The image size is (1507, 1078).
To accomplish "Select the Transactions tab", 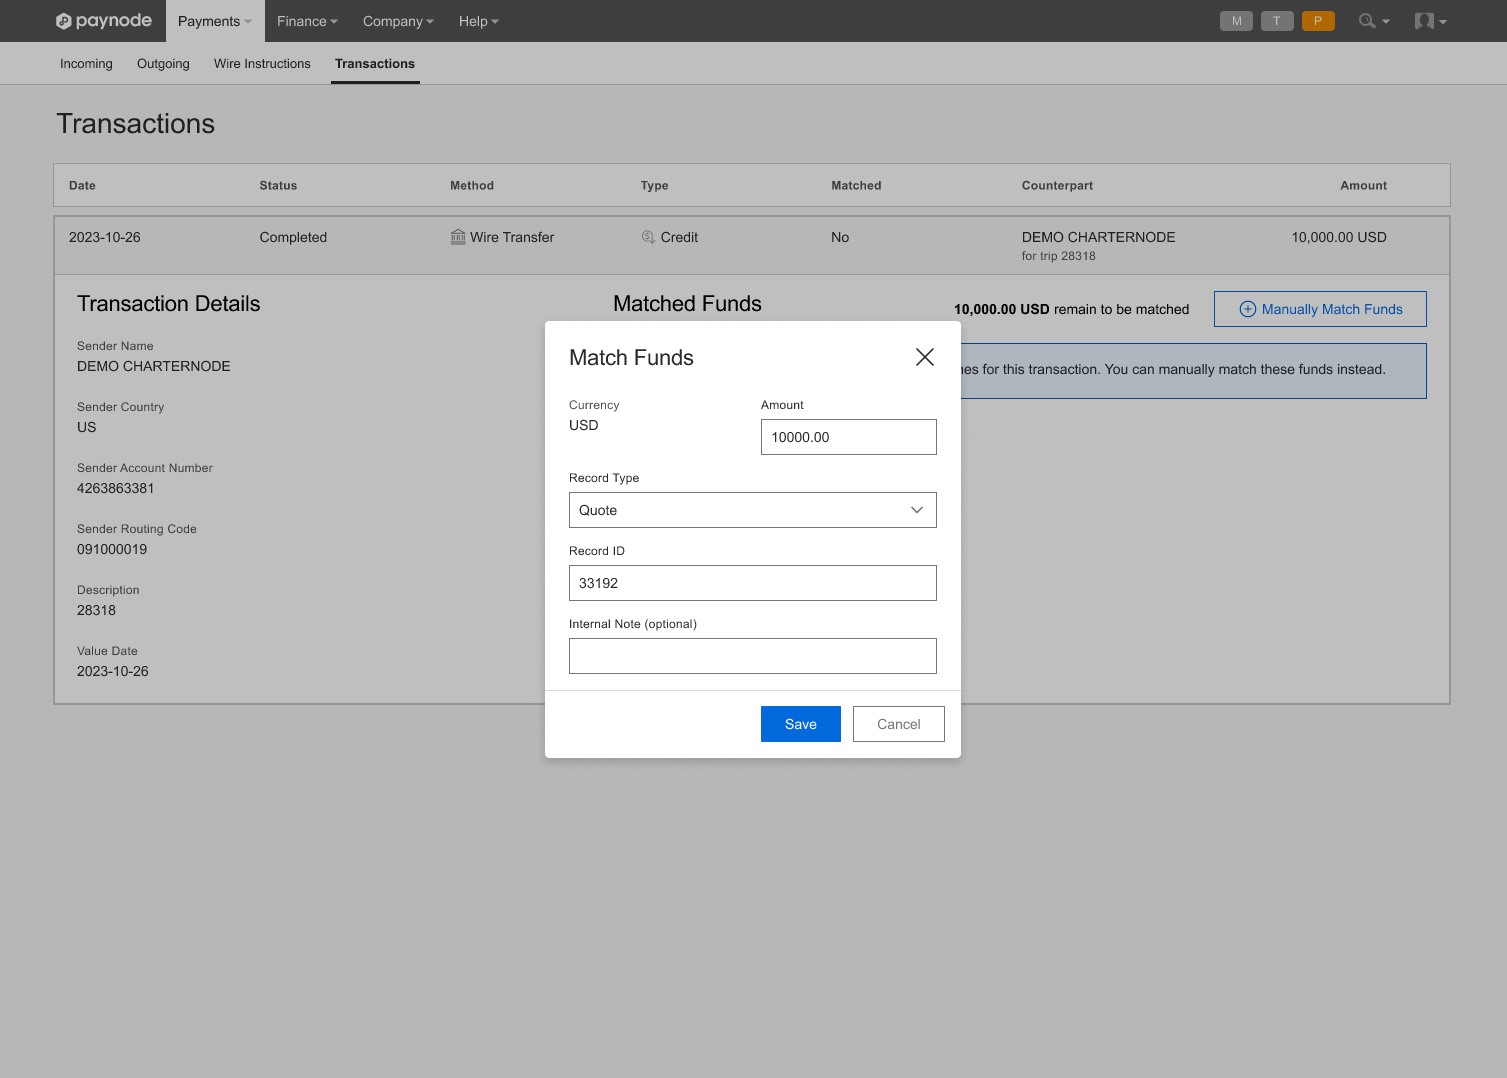I will (x=375, y=63).
